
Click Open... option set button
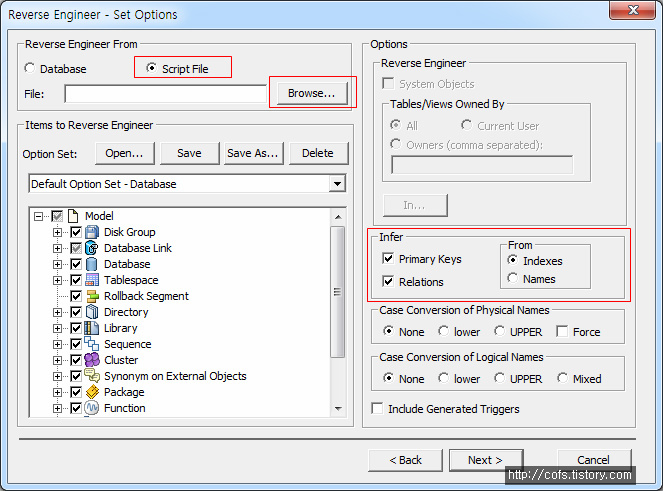tap(125, 153)
